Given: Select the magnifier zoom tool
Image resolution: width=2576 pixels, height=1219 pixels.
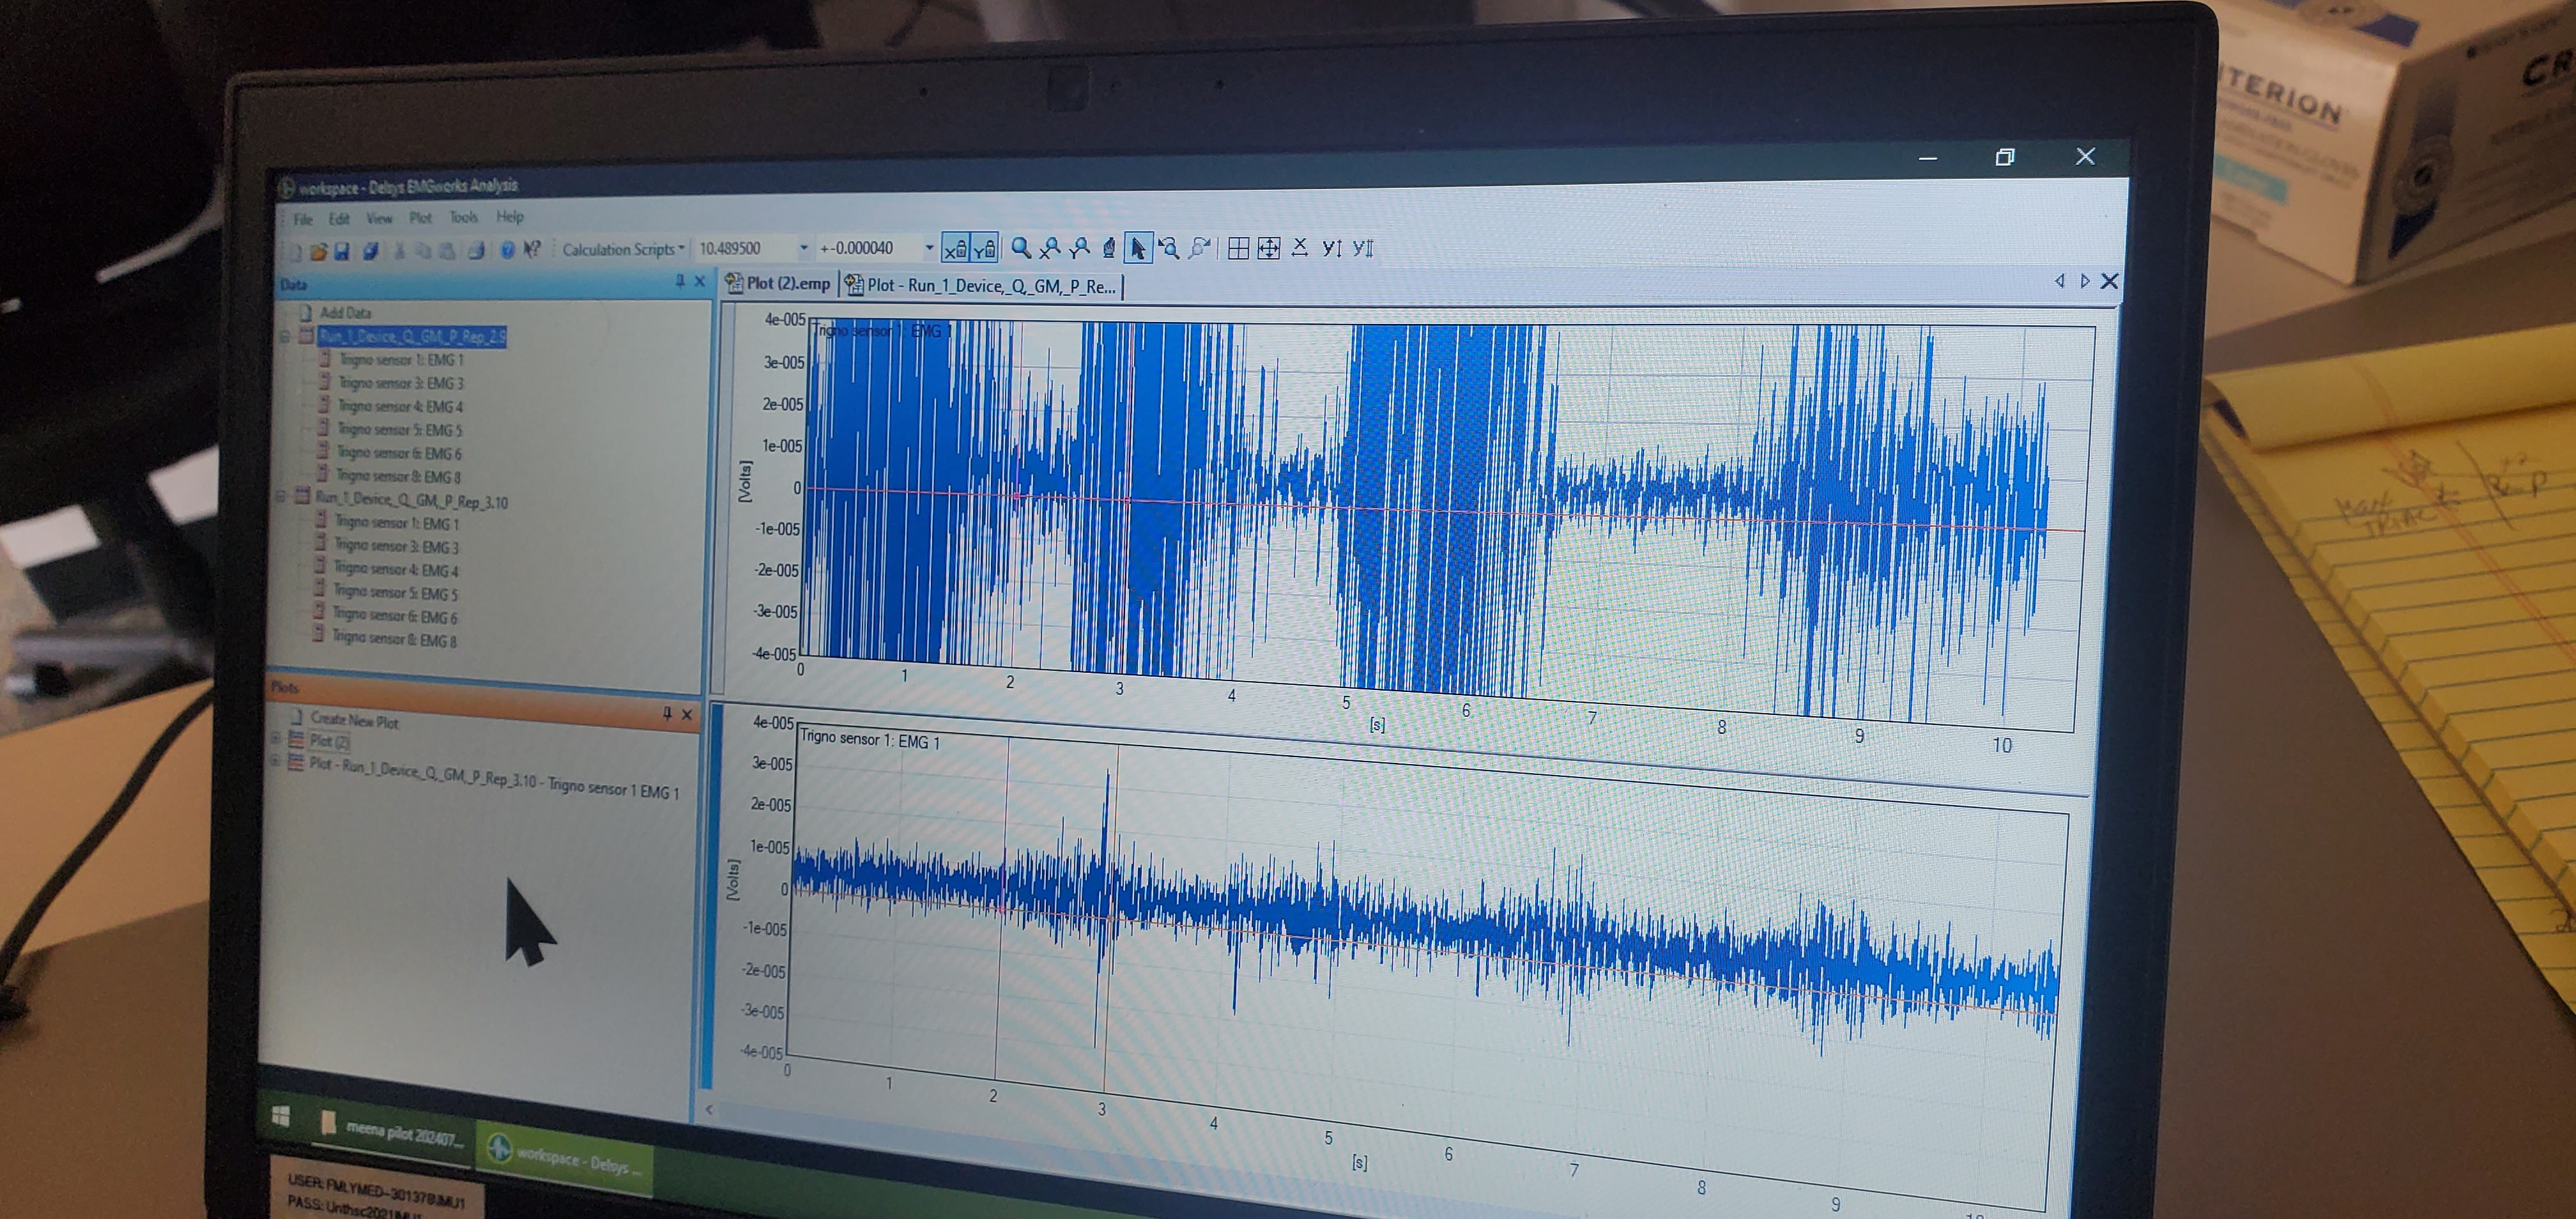Looking at the screenshot, I should [x=1021, y=247].
